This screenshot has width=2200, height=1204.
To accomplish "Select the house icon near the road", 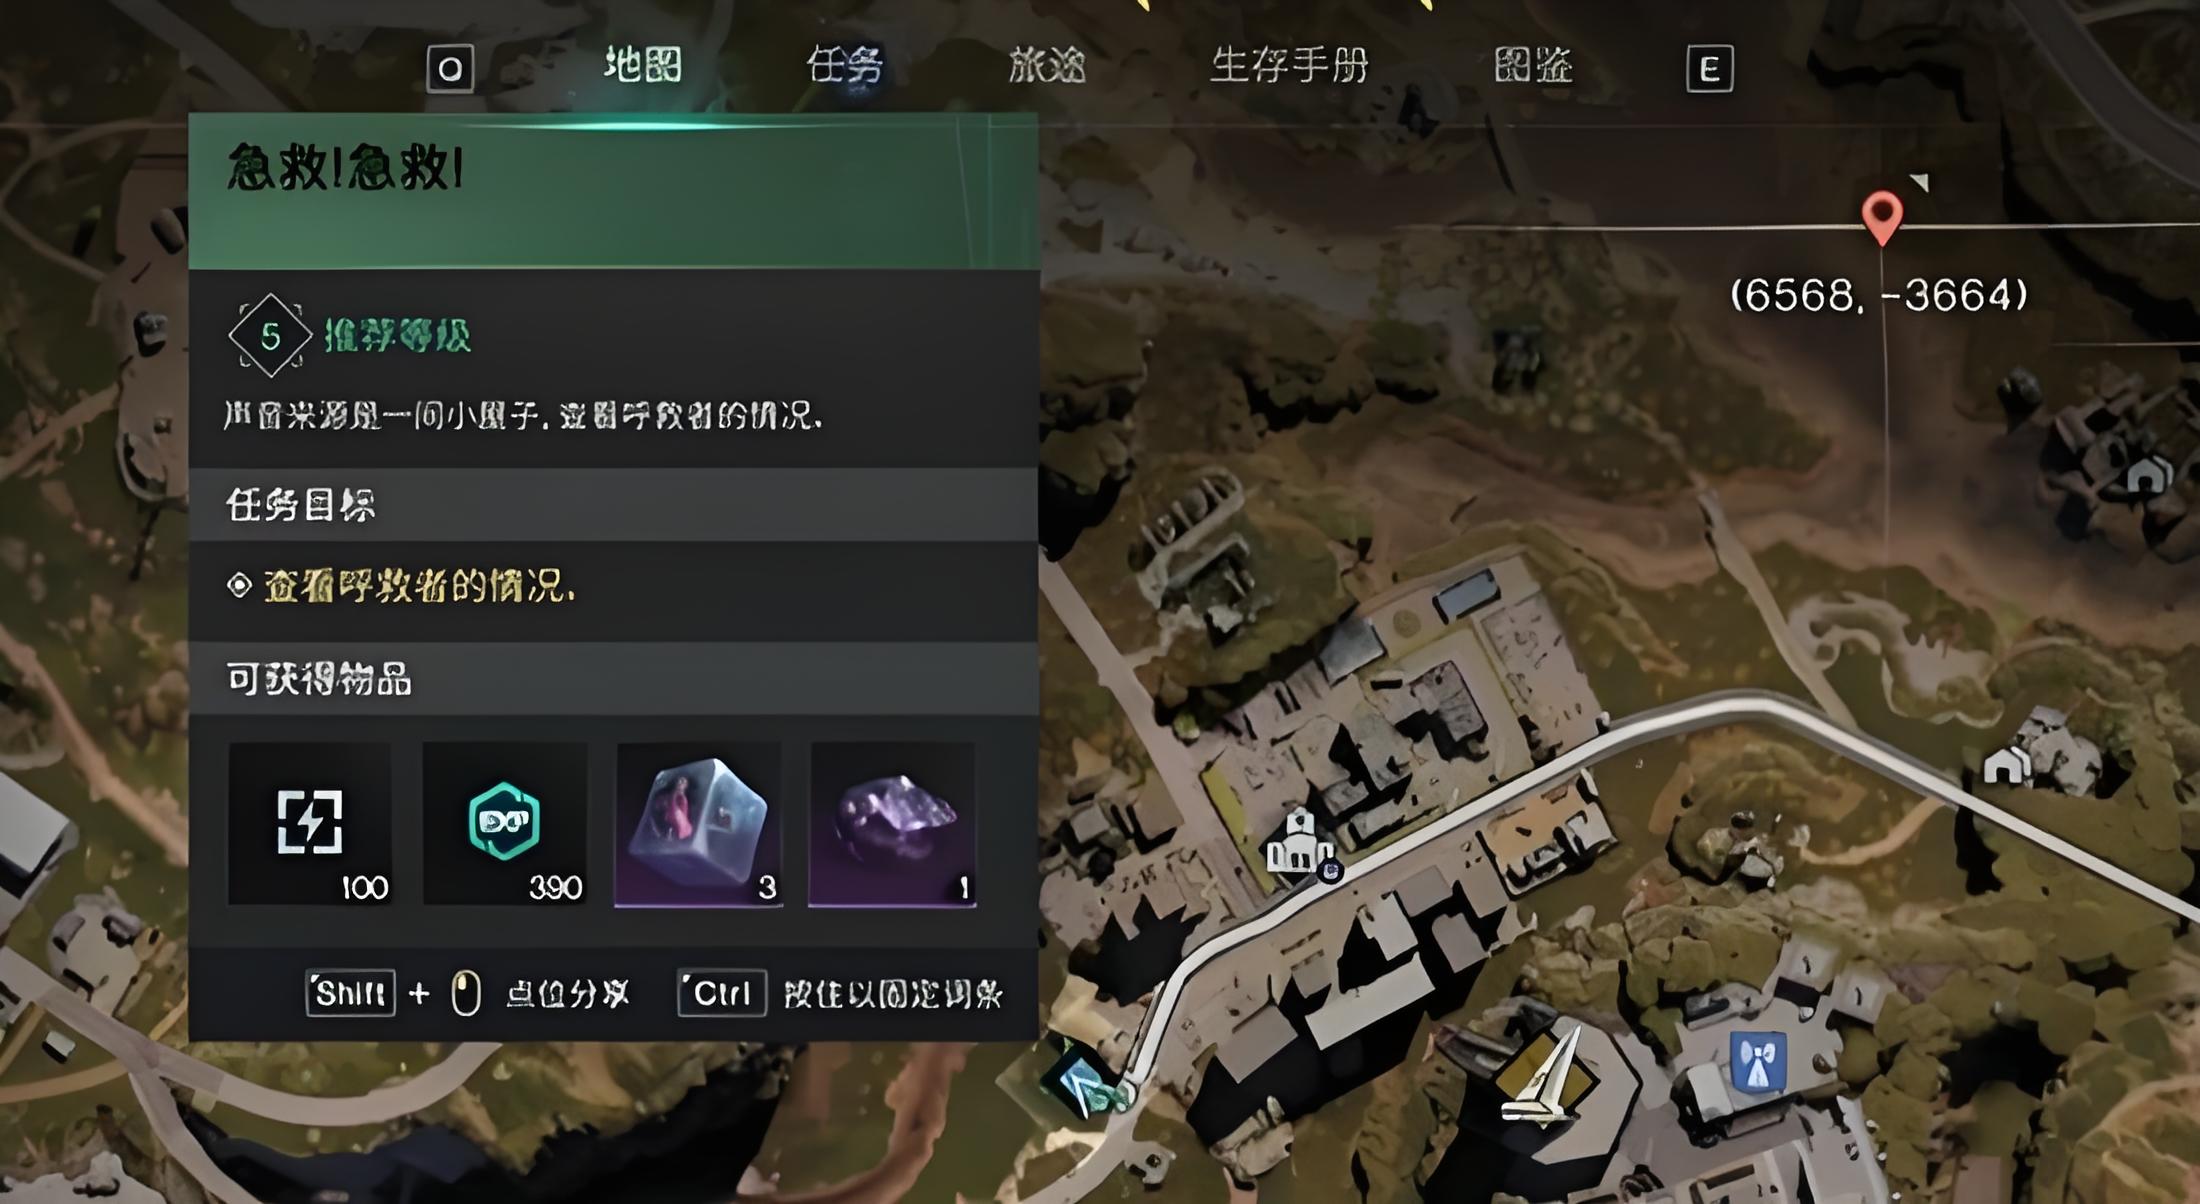I will click(2006, 766).
